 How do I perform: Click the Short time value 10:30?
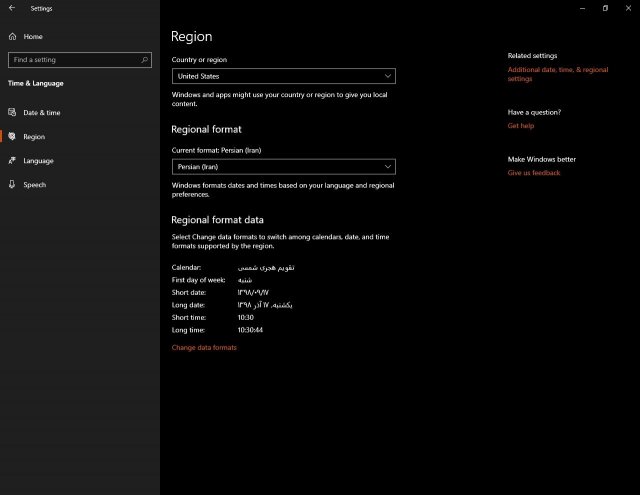pos(246,317)
